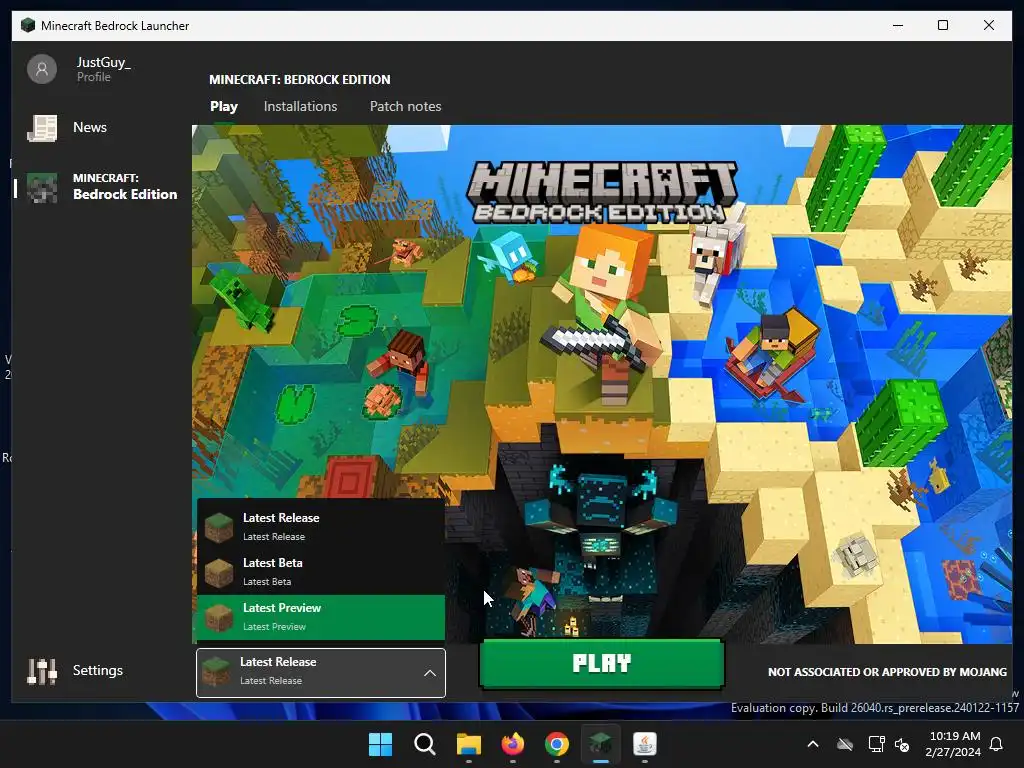The width and height of the screenshot is (1024, 768).
Task: Click the launcher cube icon in title bar
Action: pos(27,25)
